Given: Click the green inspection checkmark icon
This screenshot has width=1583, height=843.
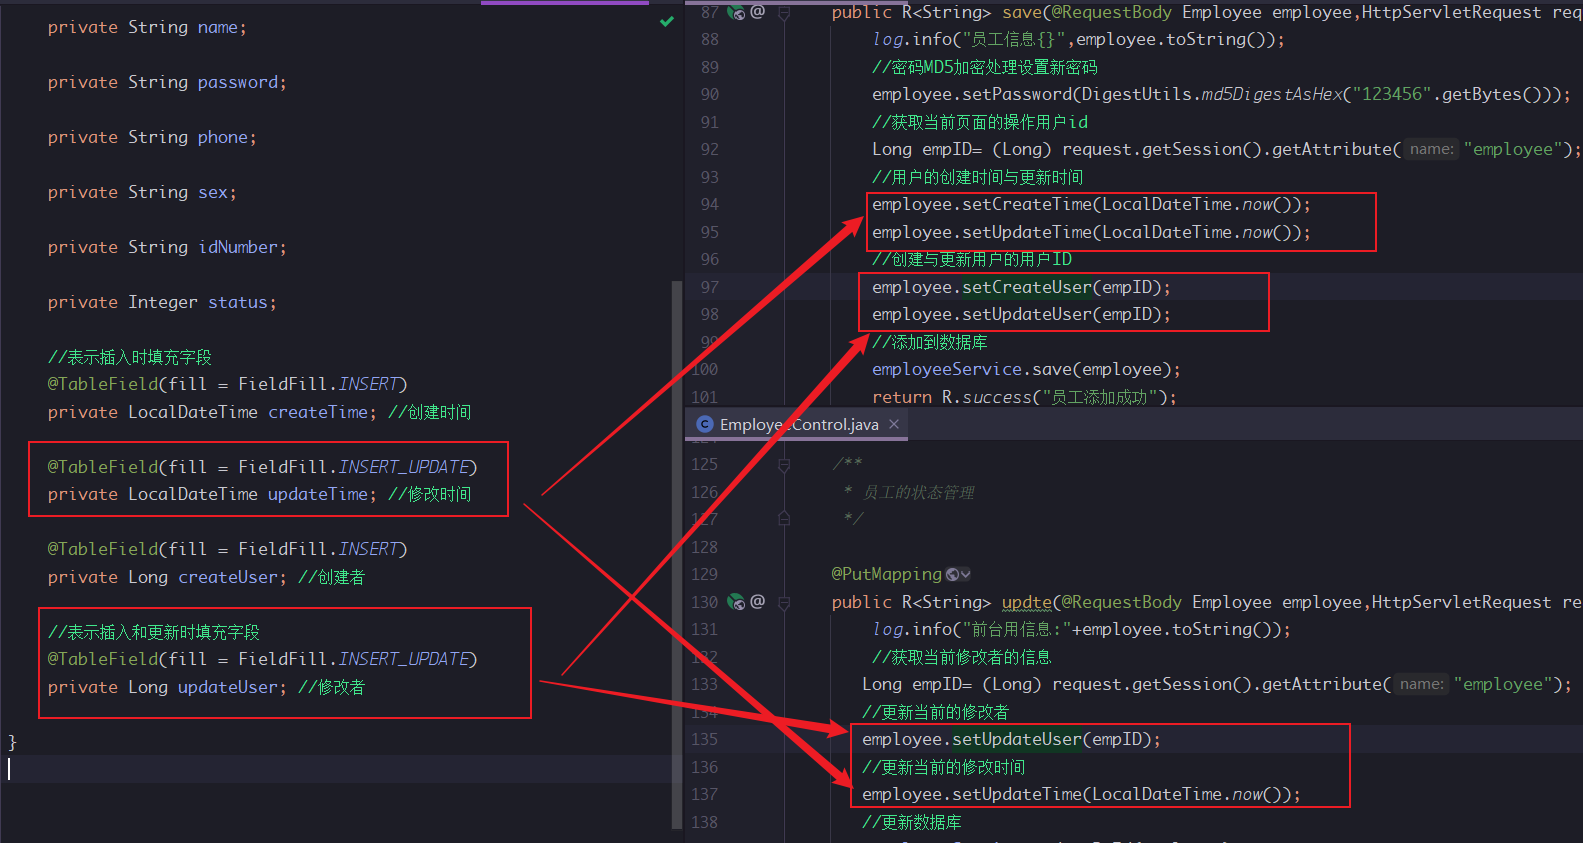Looking at the screenshot, I should pos(667,21).
